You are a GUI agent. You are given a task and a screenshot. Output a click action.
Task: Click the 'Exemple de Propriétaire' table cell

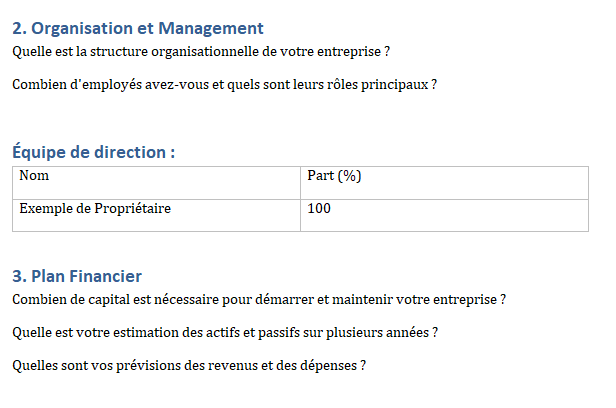tap(156, 216)
